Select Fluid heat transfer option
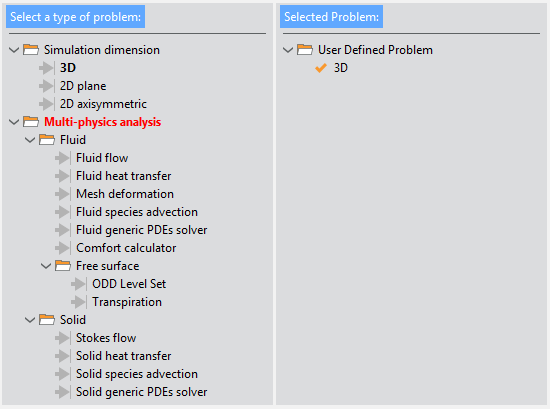The image size is (550, 409). pyautogui.click(x=123, y=176)
